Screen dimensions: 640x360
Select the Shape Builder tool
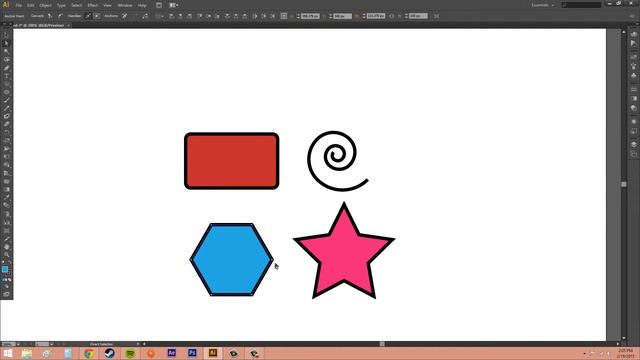tap(6, 165)
